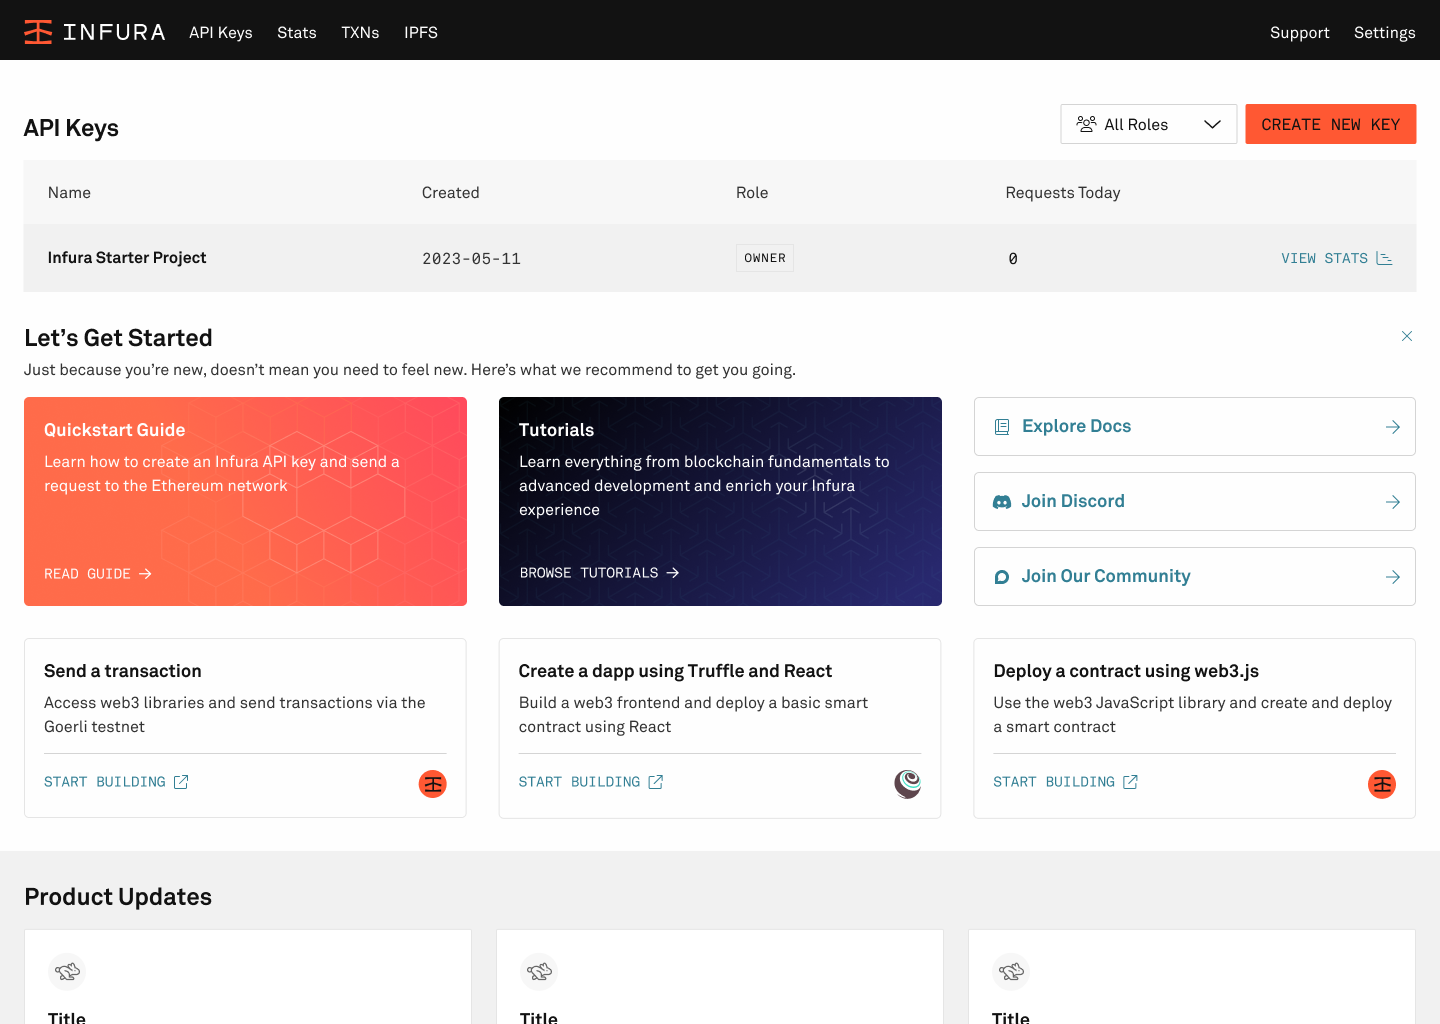Screen dimensions: 1440x1024
Task: Click the Infura logo icon
Action: 38,32
